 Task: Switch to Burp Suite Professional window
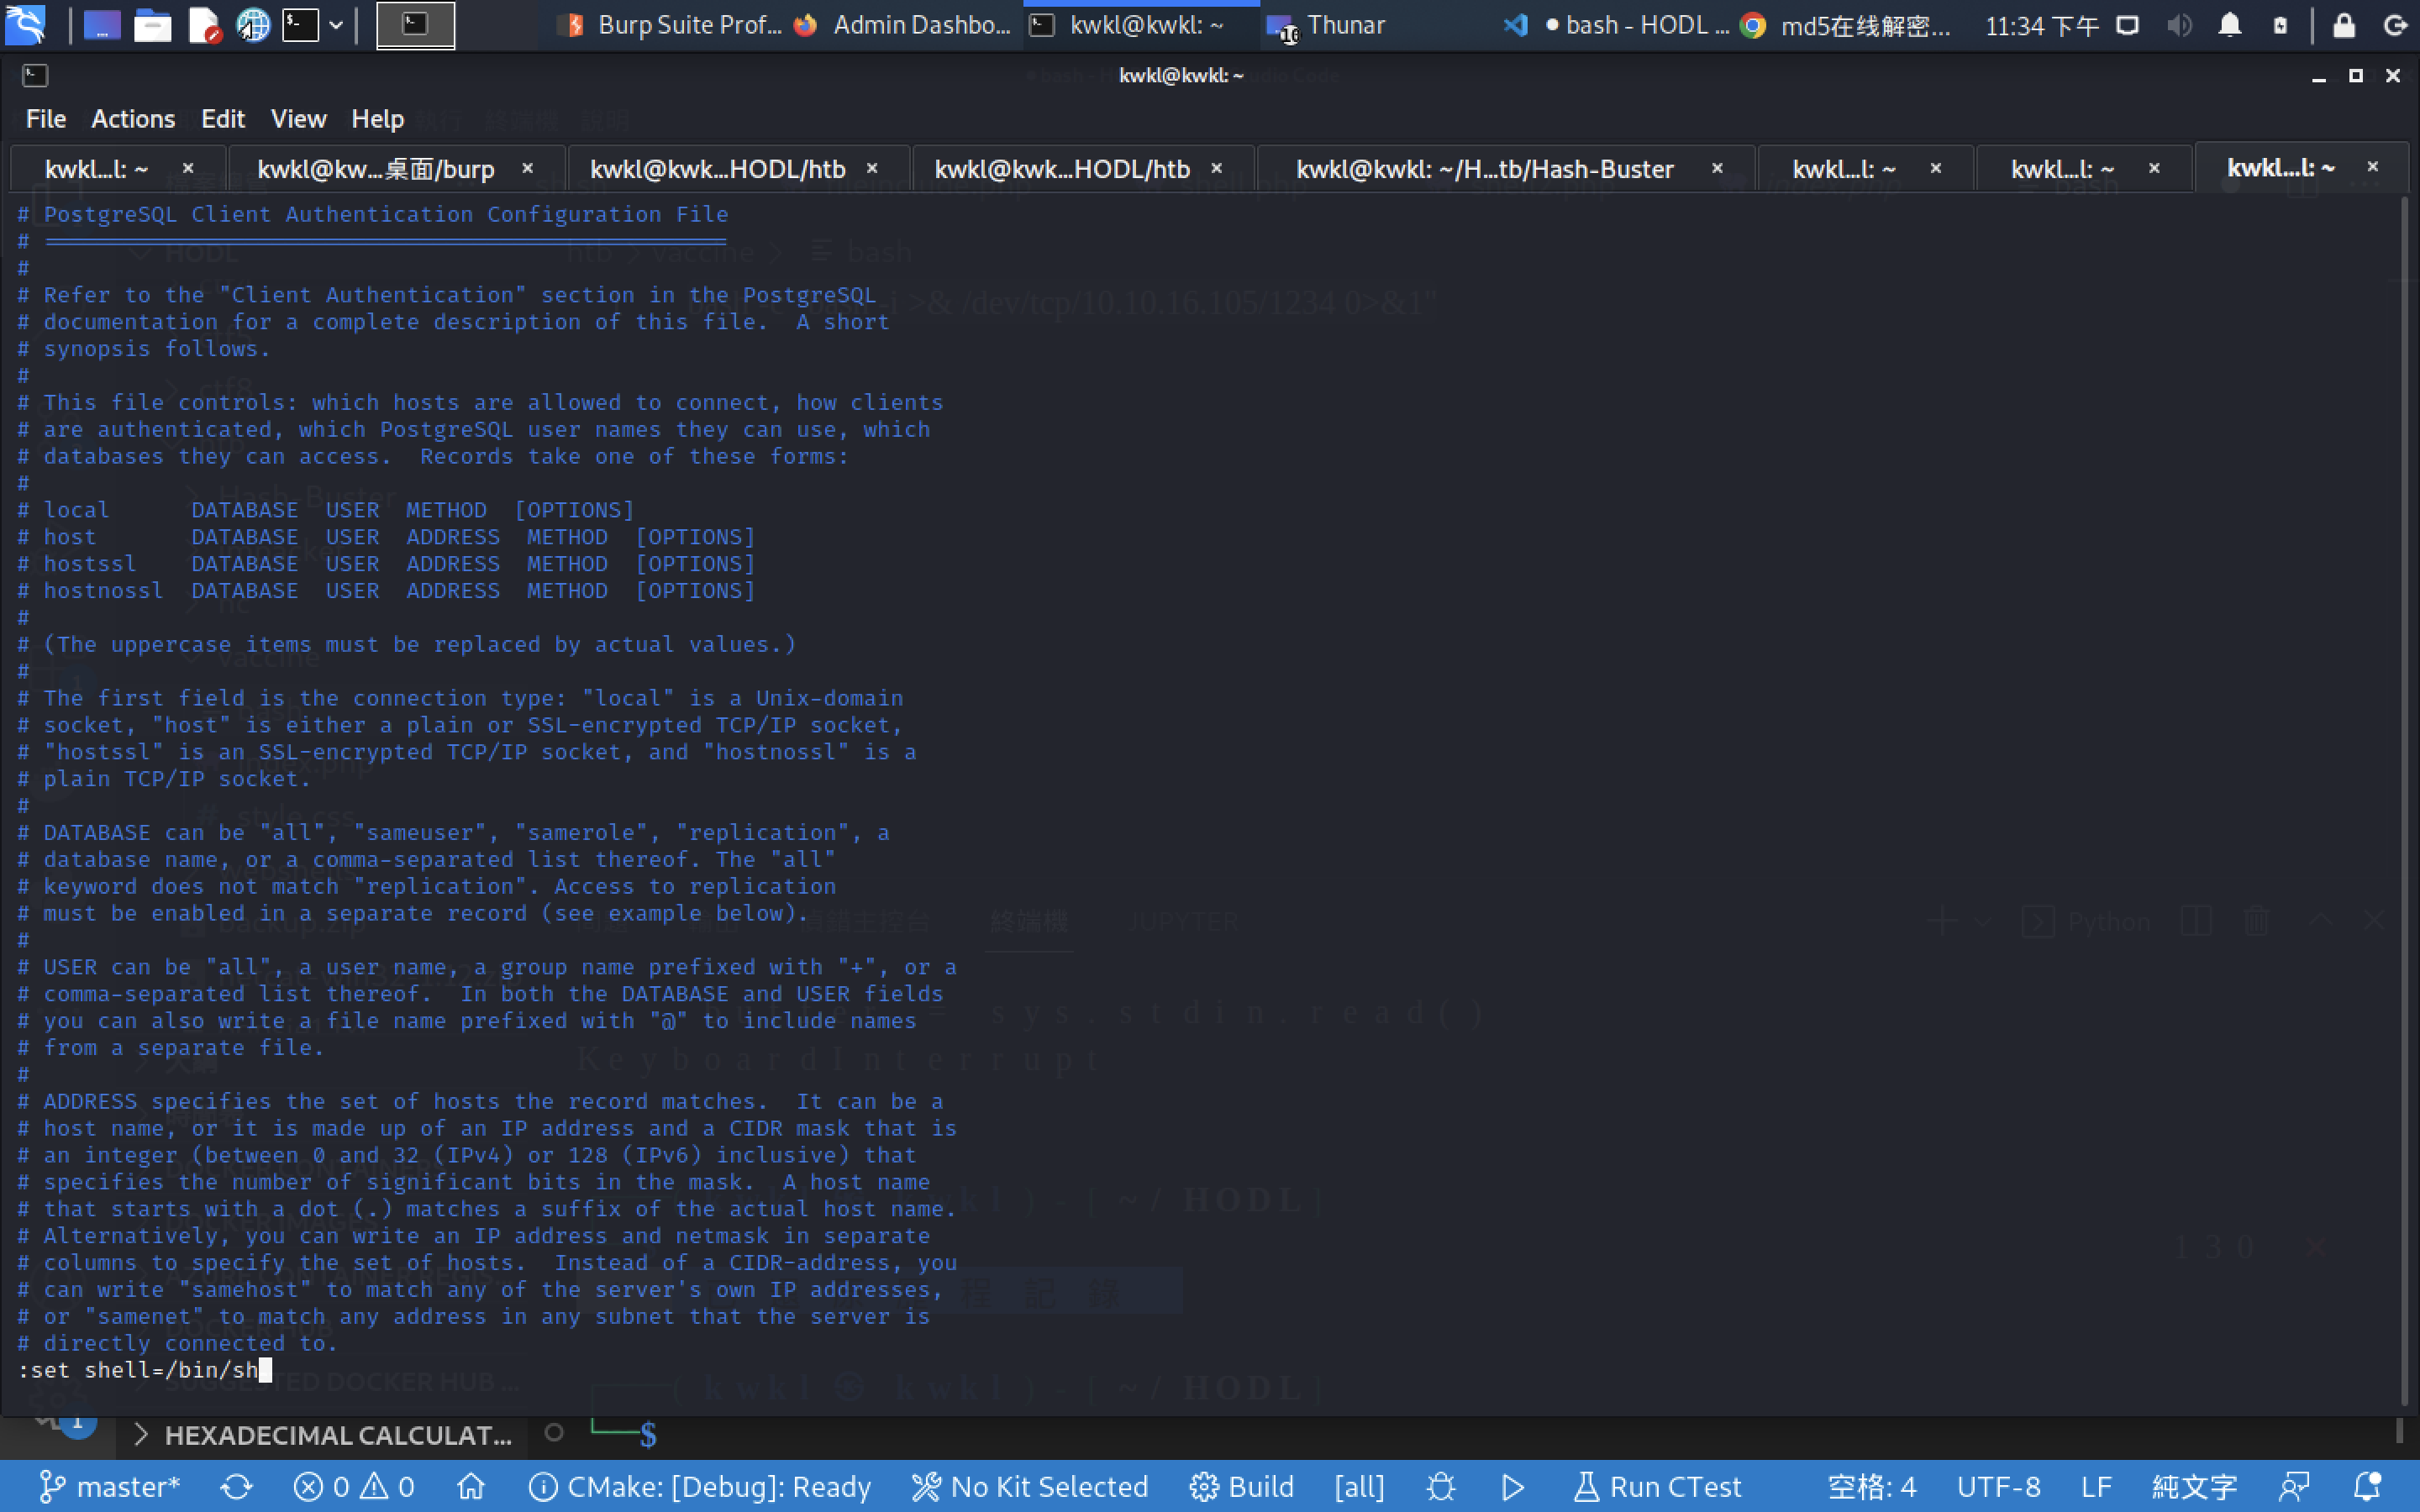click(674, 25)
